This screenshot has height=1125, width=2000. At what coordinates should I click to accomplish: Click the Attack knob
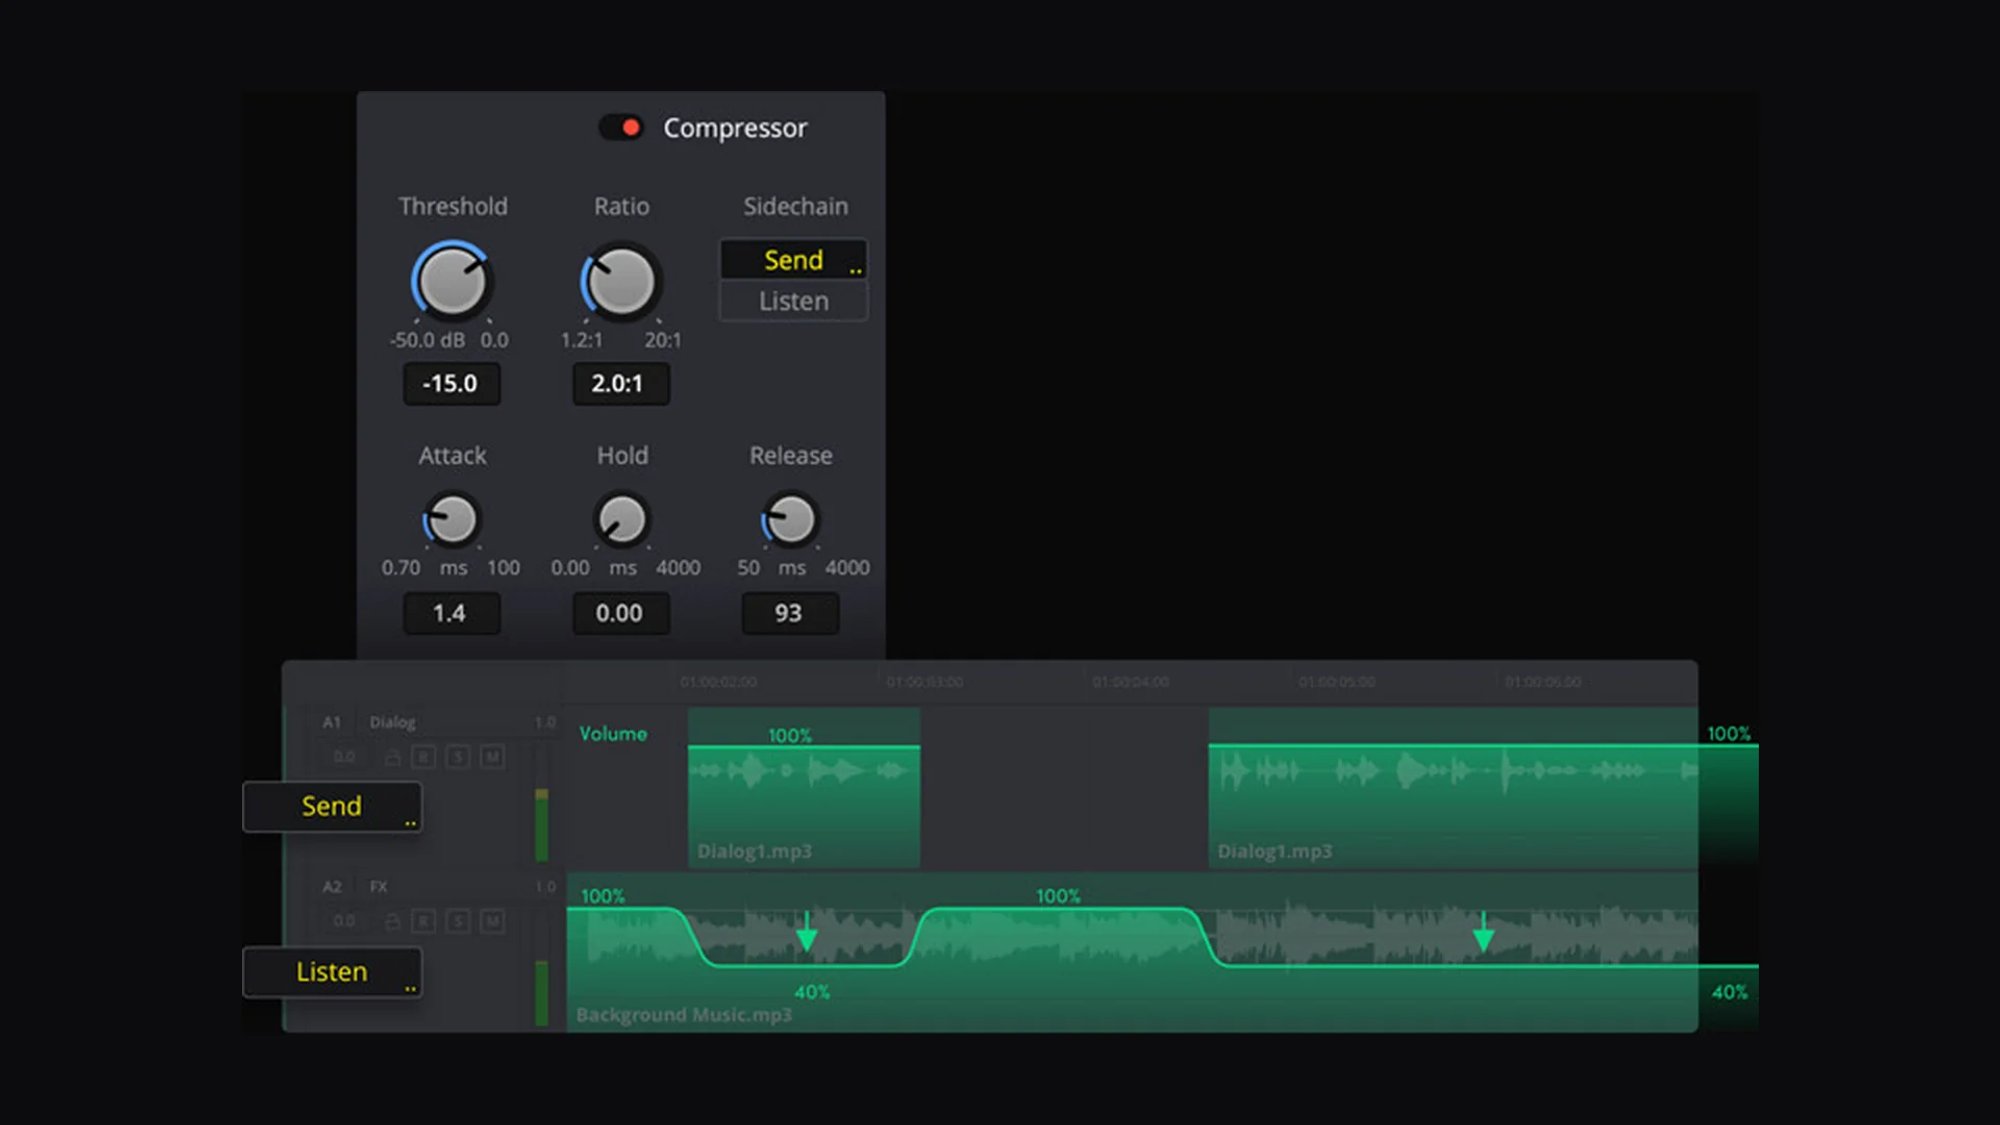(451, 520)
